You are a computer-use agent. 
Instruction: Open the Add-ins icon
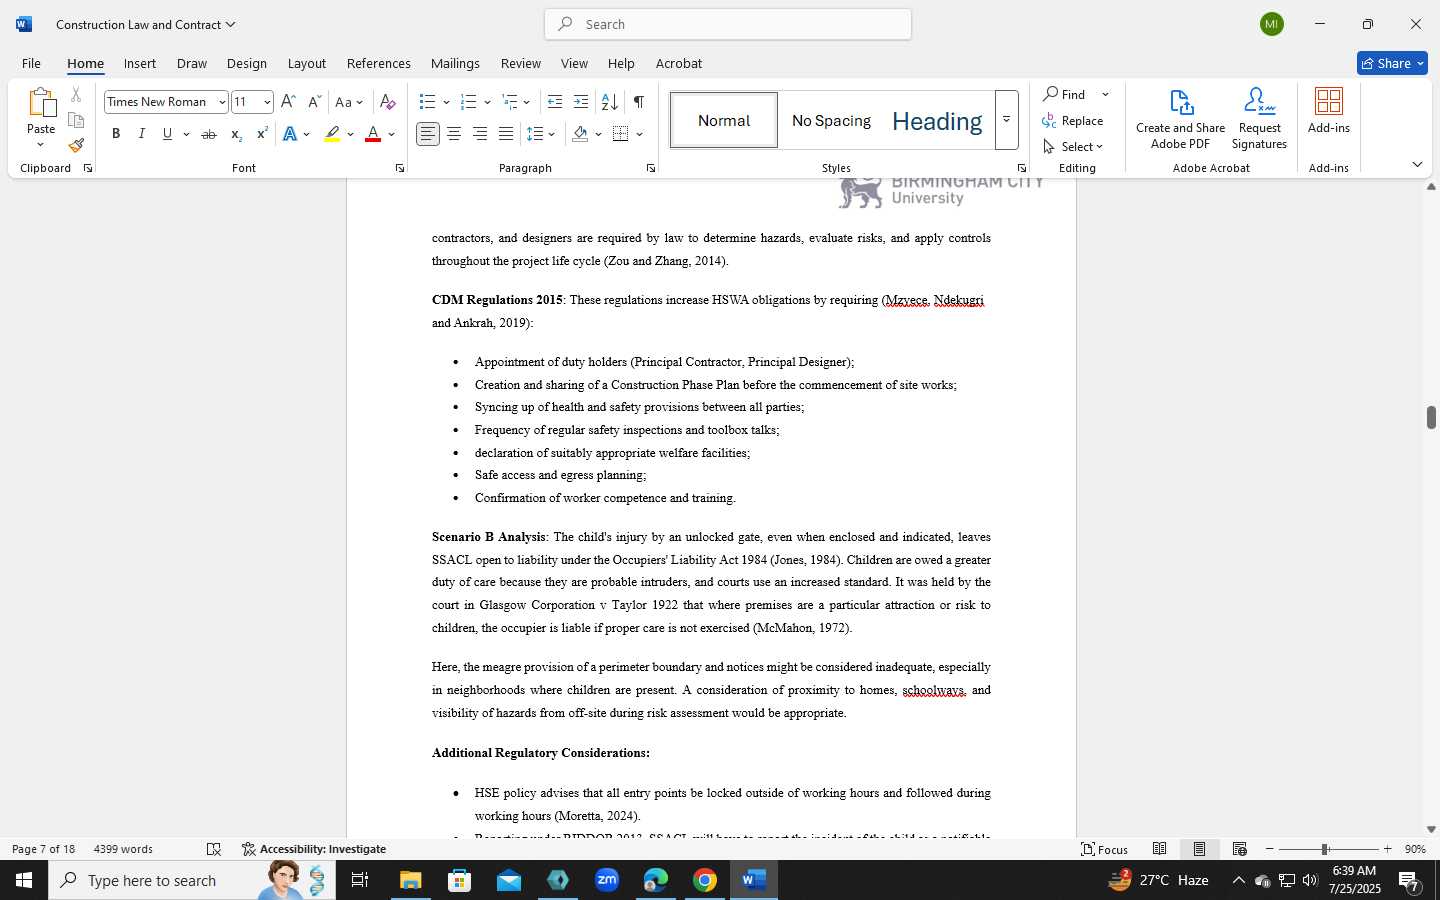point(1329,111)
